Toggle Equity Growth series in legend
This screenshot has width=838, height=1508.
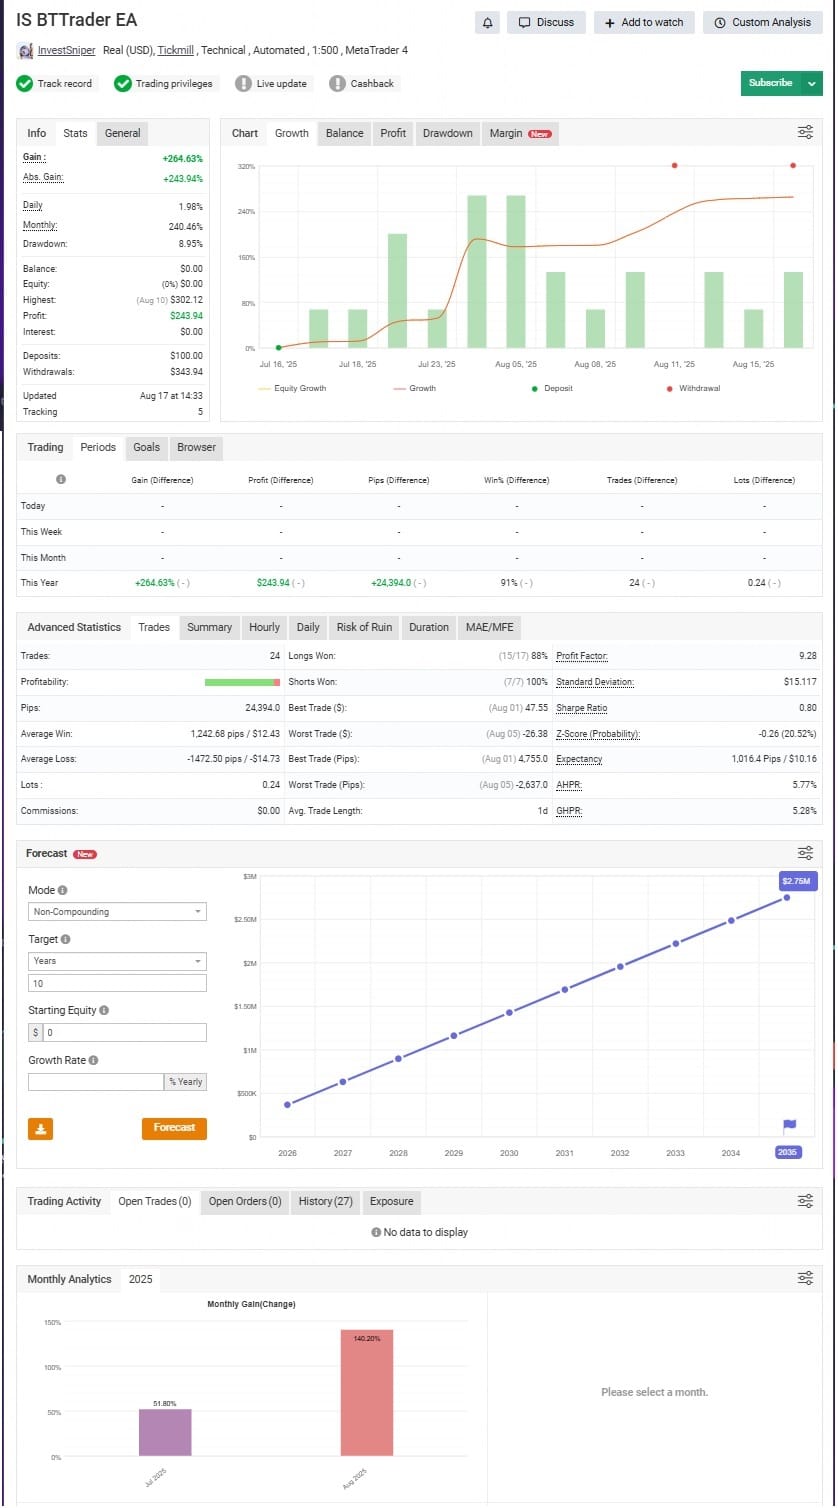click(292, 388)
